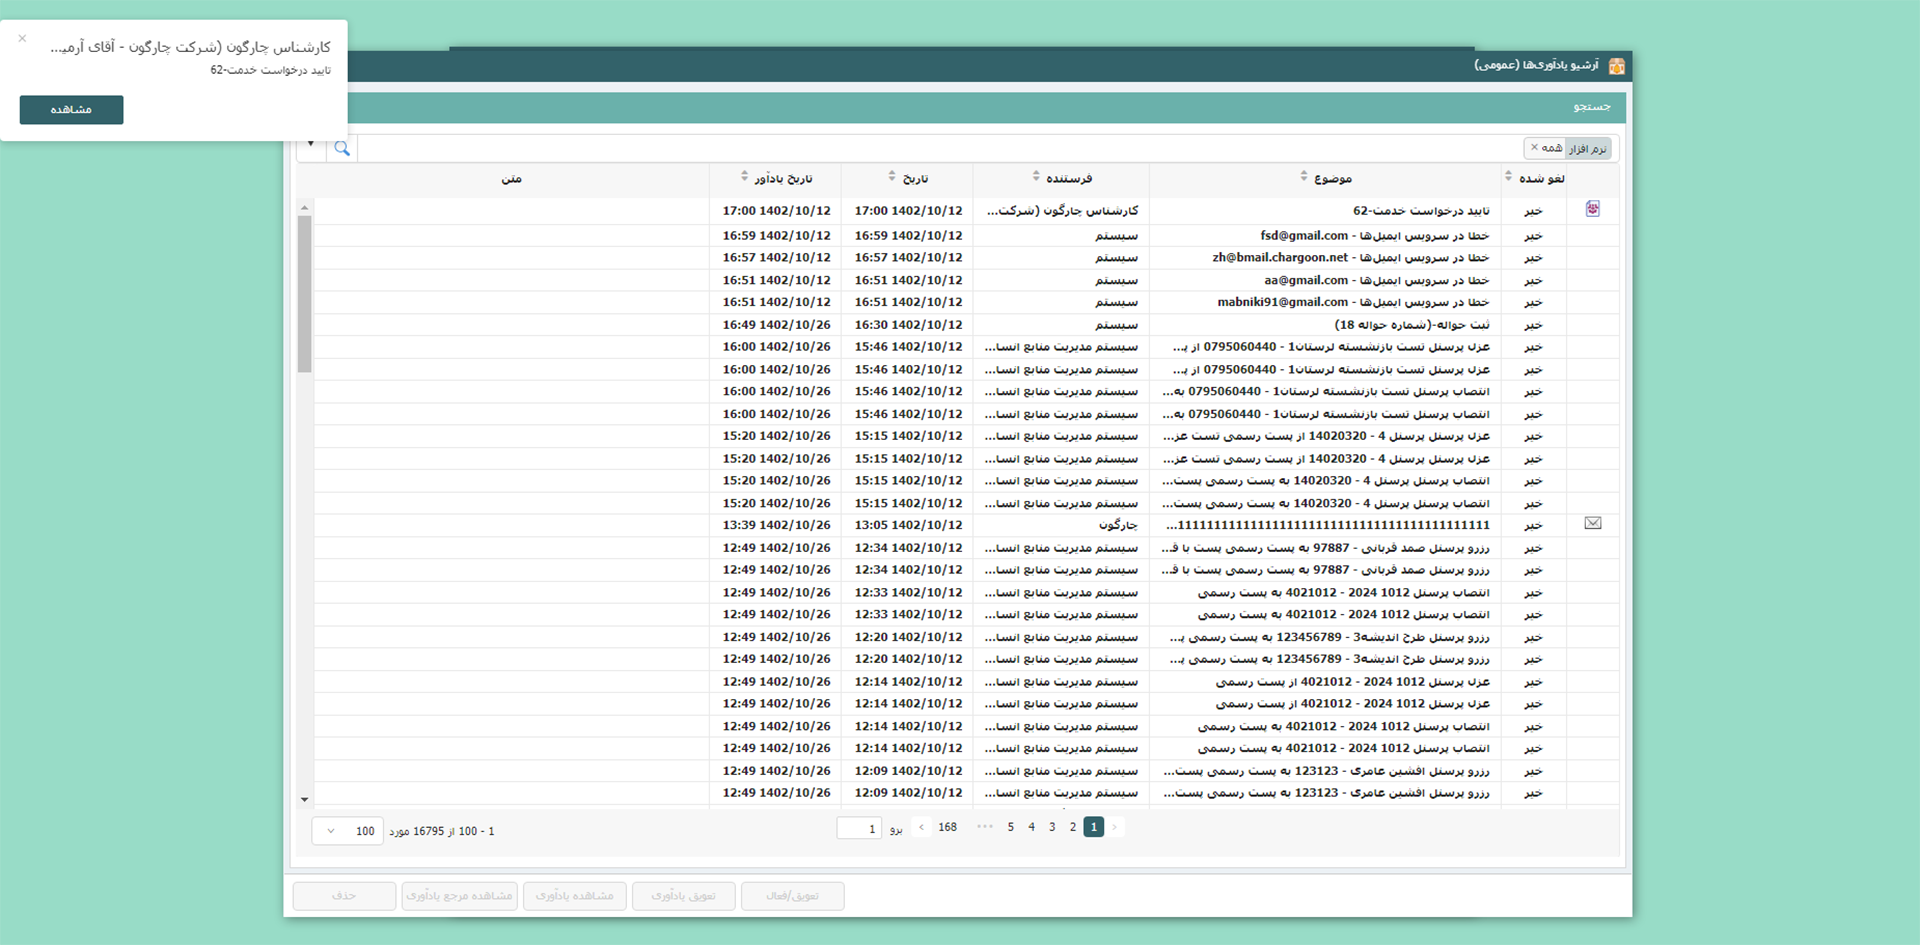
Task: Click the service-request icon in the first row
Action: point(1592,209)
